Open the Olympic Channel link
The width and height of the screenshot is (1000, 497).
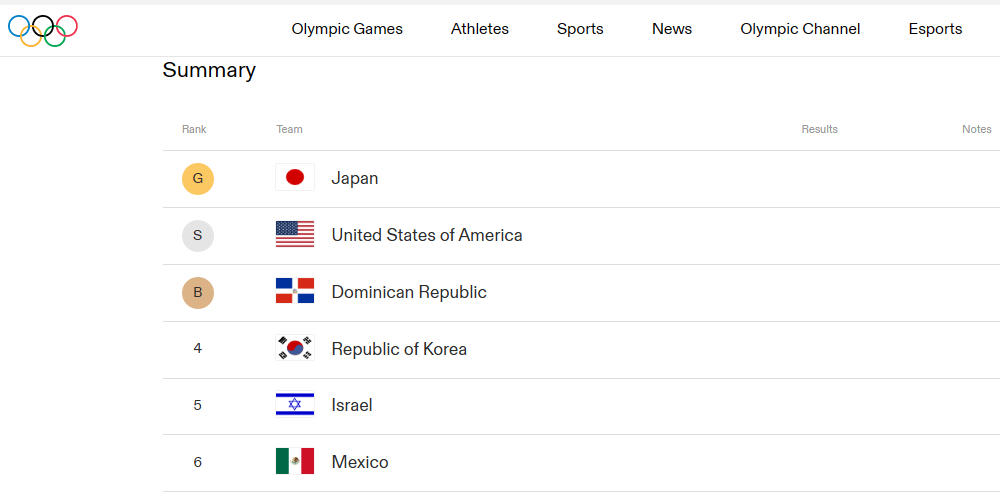tap(800, 29)
